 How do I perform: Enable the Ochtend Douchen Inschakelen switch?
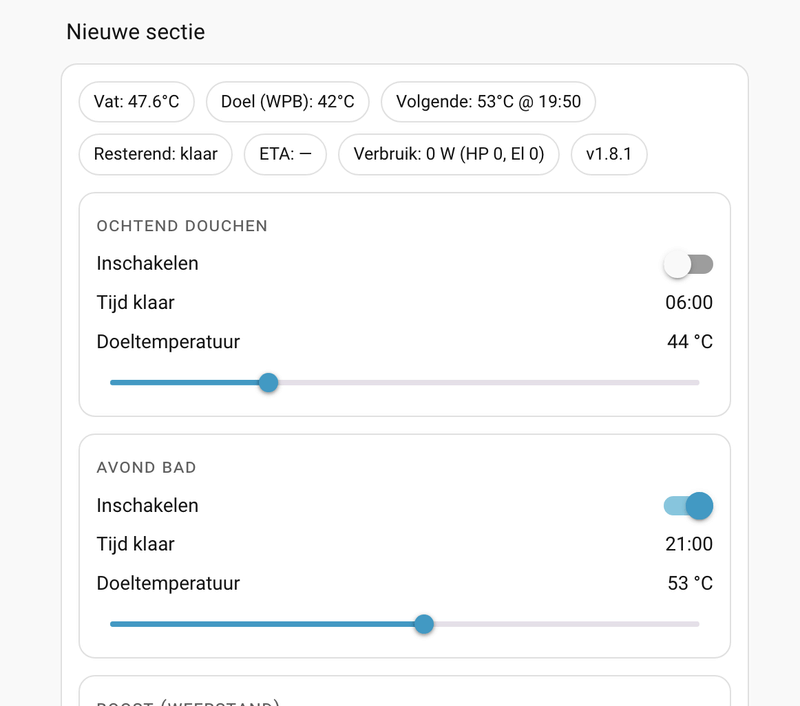[x=688, y=264]
